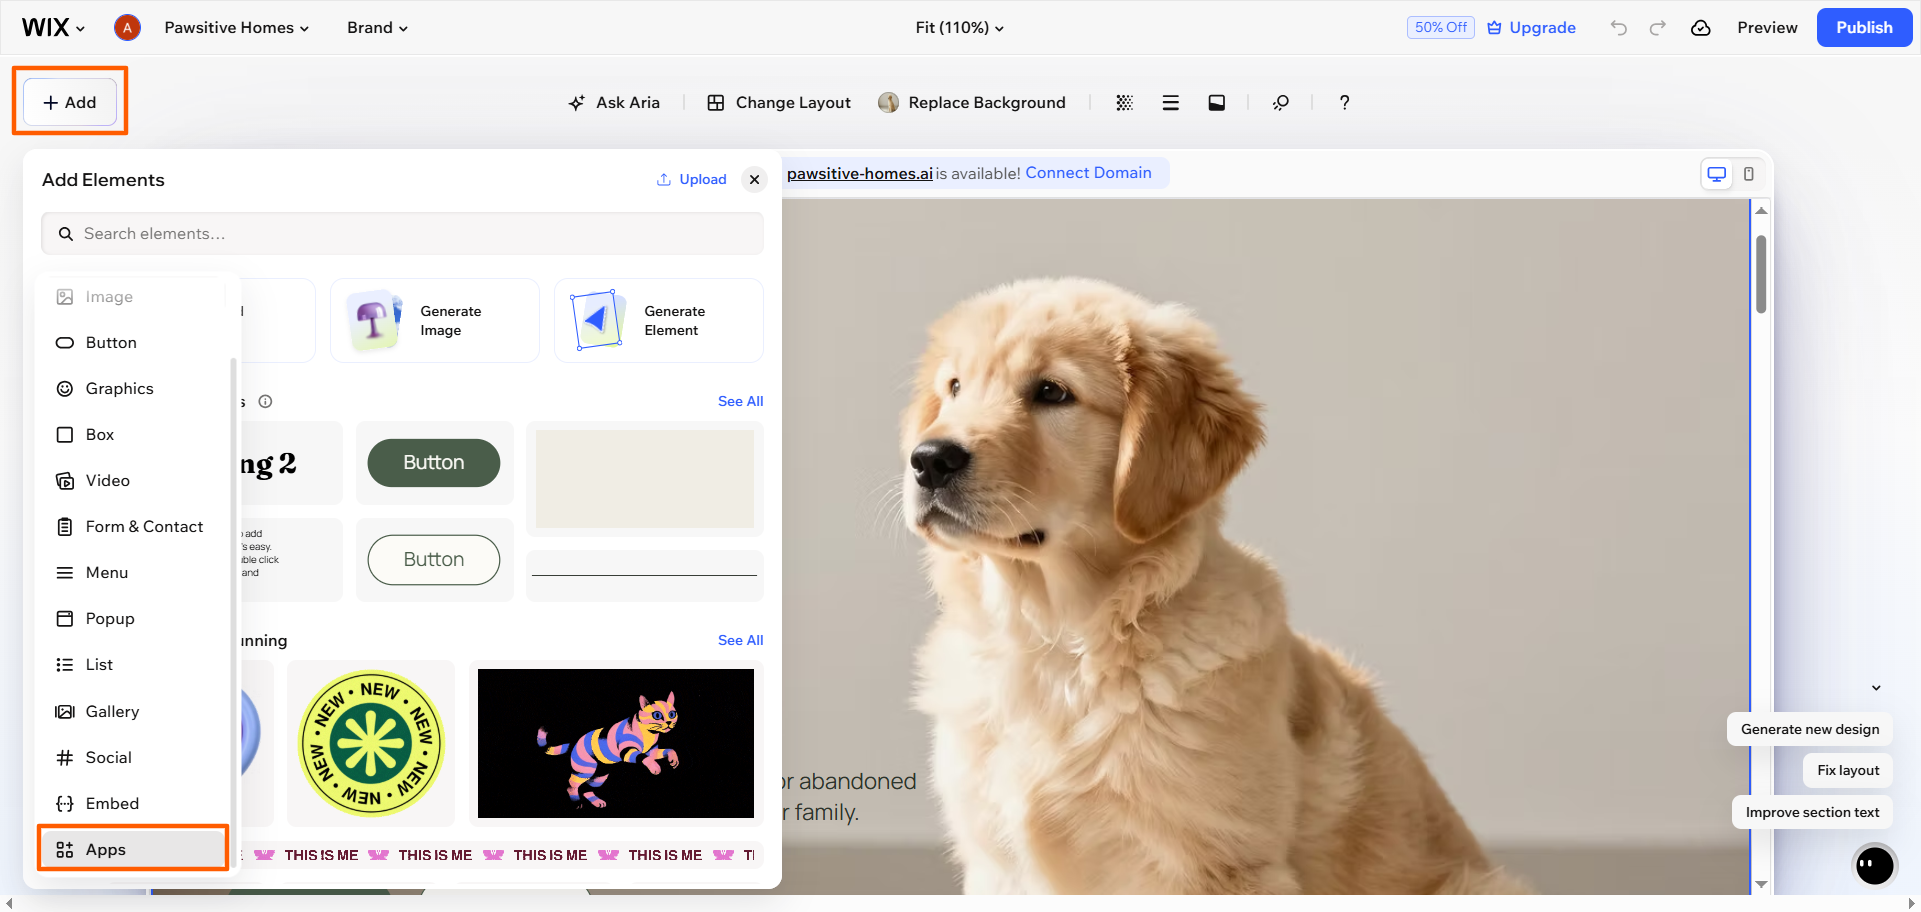Viewport: 1921px width, 912px height.
Task: Open Apps category
Action: 133,849
